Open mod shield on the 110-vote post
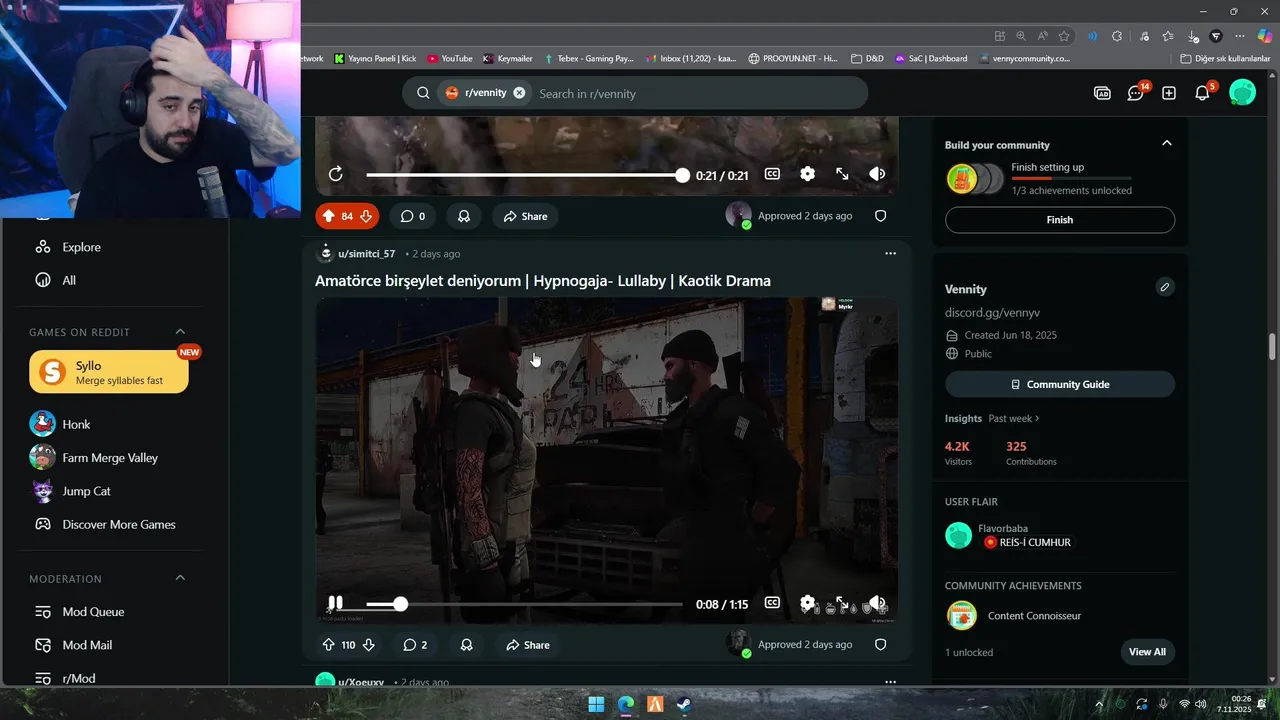This screenshot has height=720, width=1280. (881, 645)
